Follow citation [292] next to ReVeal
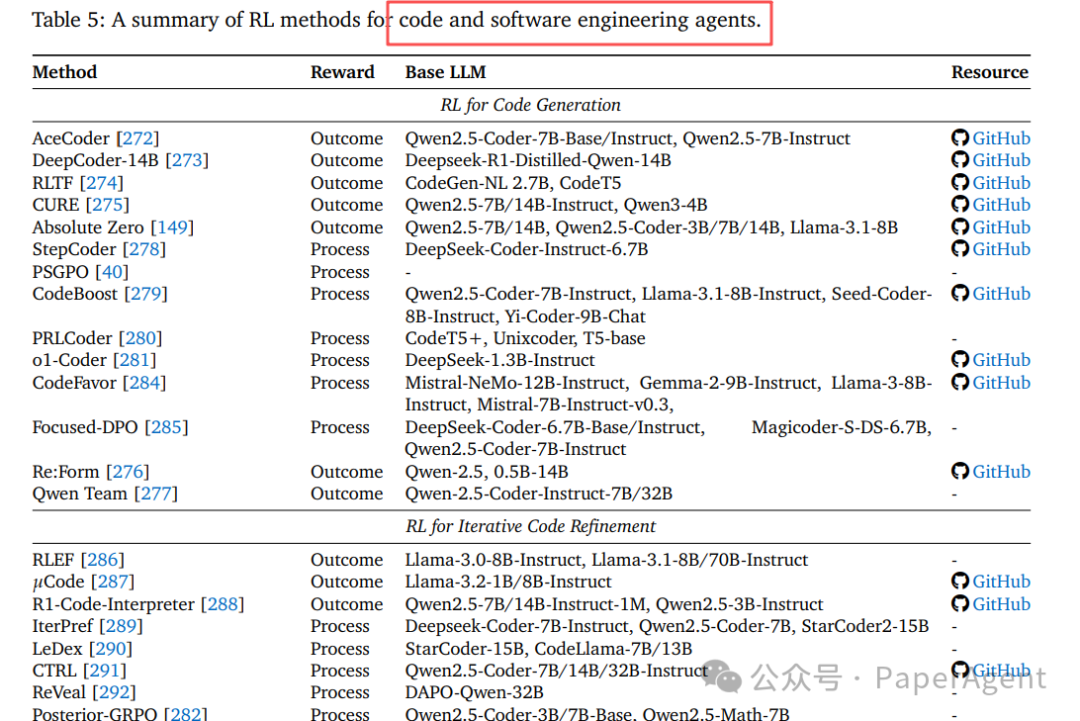1080x721 pixels. 114,692
